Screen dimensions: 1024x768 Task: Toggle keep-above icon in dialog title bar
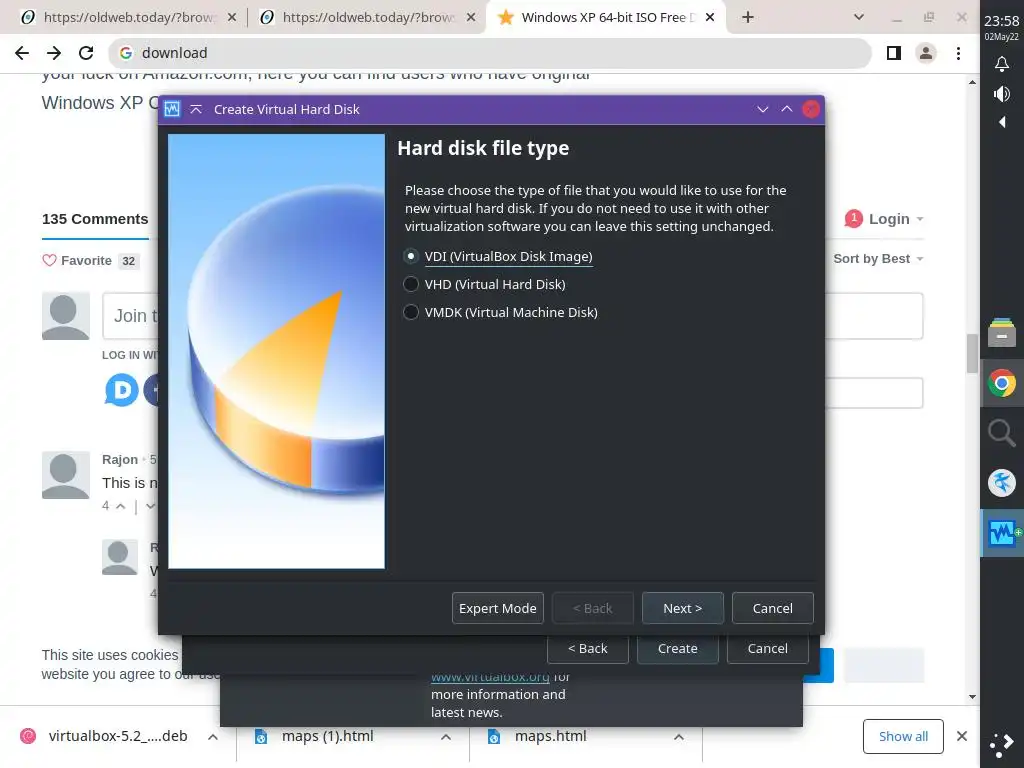pyautogui.click(x=196, y=109)
